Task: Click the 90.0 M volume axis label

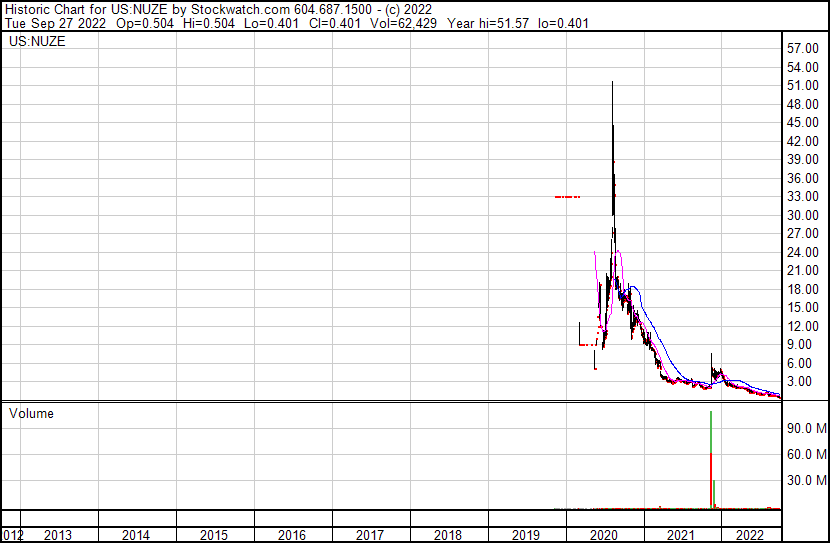Action: coord(804,428)
